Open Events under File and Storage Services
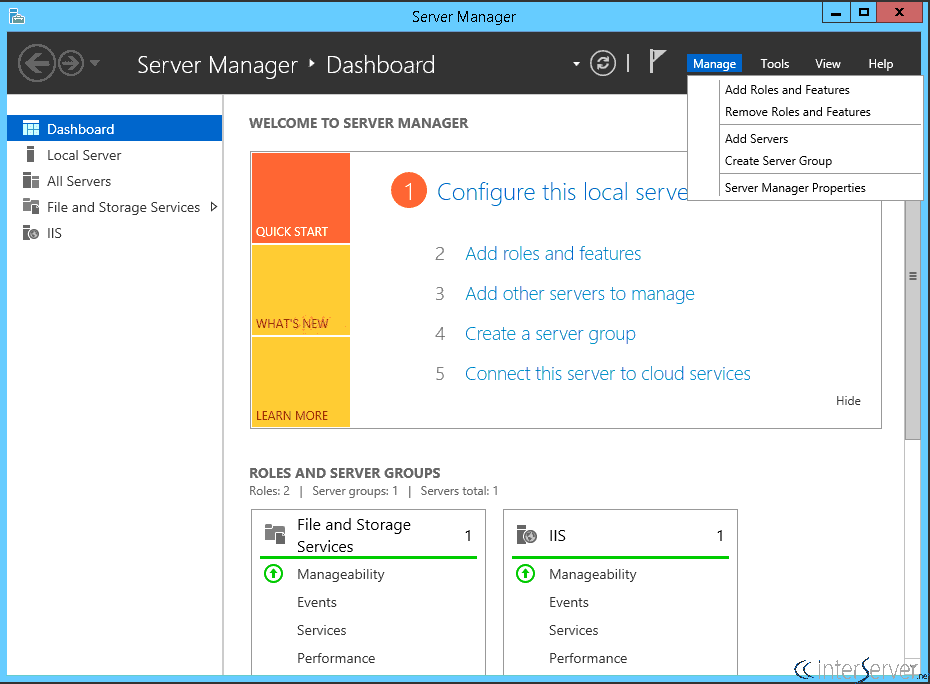This screenshot has height=684, width=930. (x=317, y=602)
